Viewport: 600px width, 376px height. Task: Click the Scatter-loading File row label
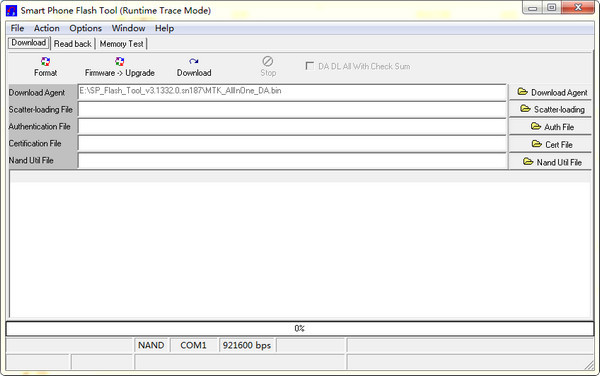(x=41, y=109)
